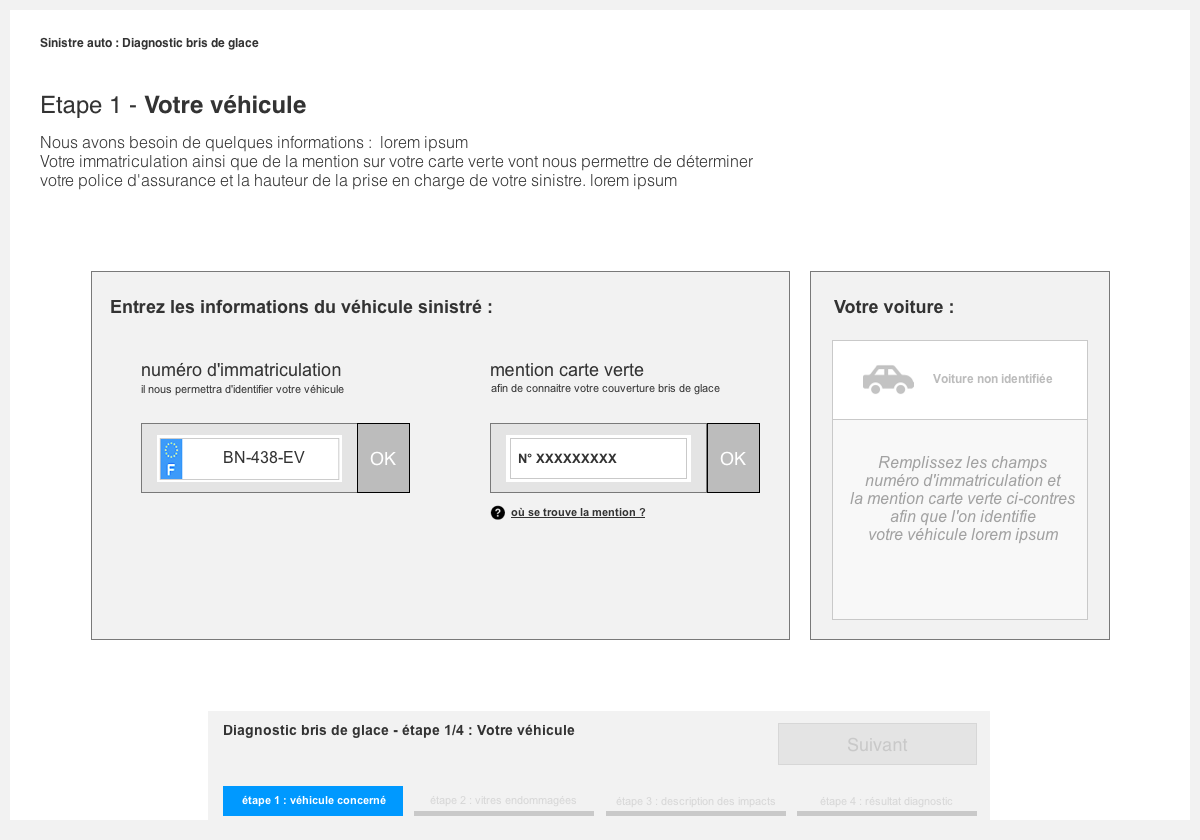Click the Suivant button

(877, 744)
